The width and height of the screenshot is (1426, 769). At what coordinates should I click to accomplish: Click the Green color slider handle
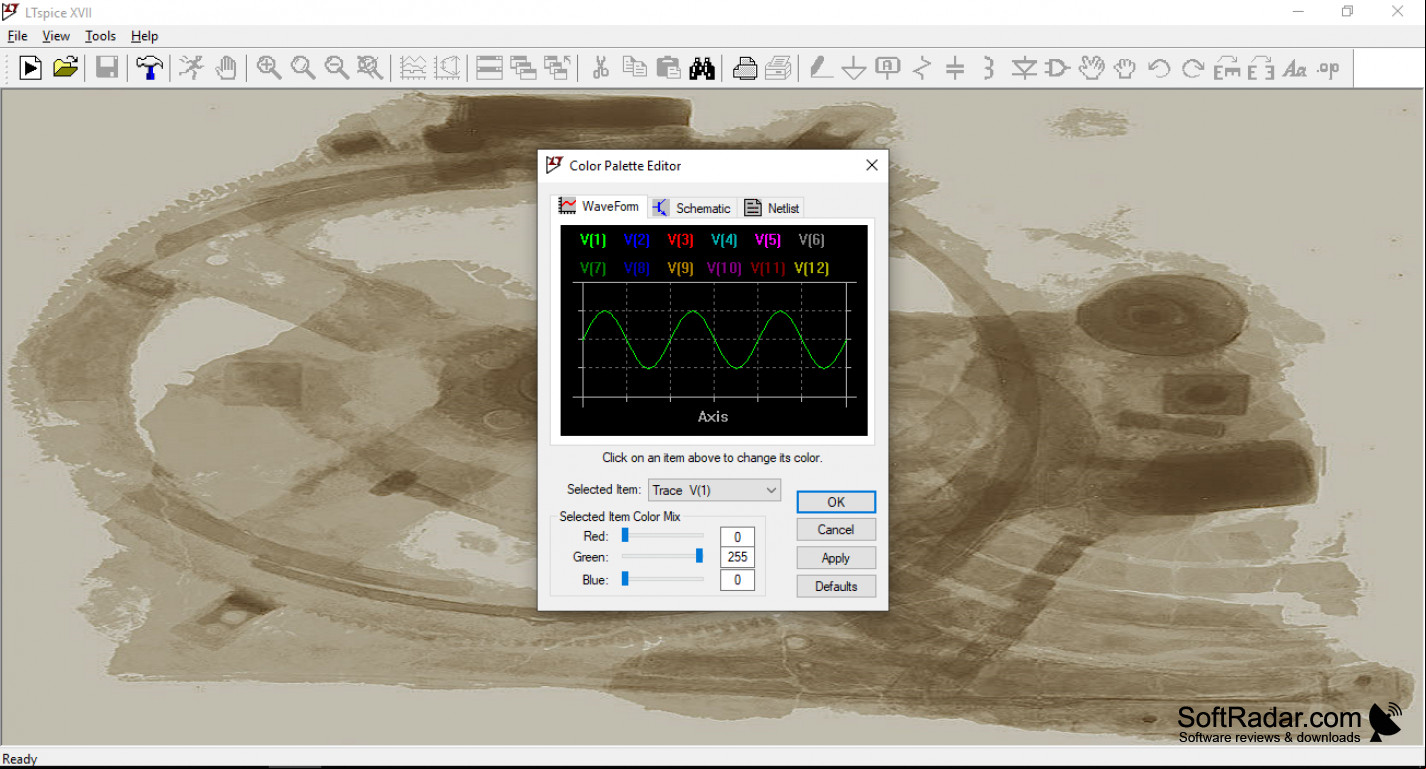[x=699, y=556]
